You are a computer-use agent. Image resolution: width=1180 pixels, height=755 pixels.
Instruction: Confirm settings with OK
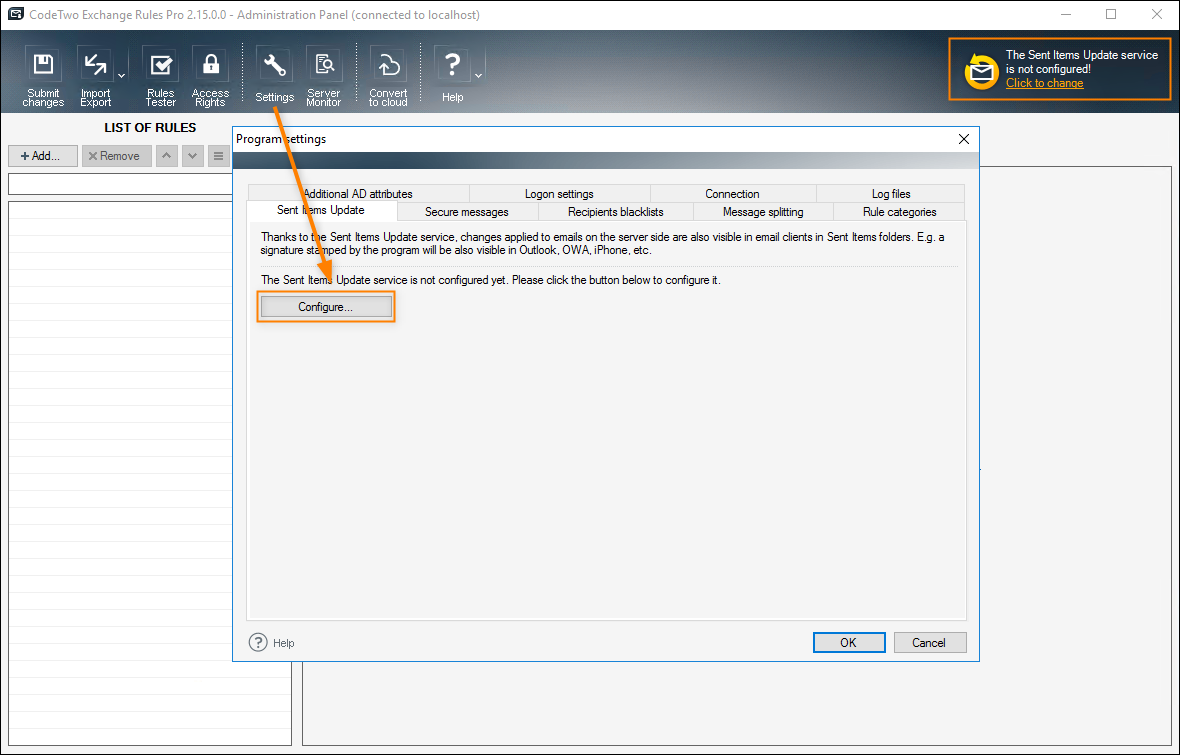point(849,642)
